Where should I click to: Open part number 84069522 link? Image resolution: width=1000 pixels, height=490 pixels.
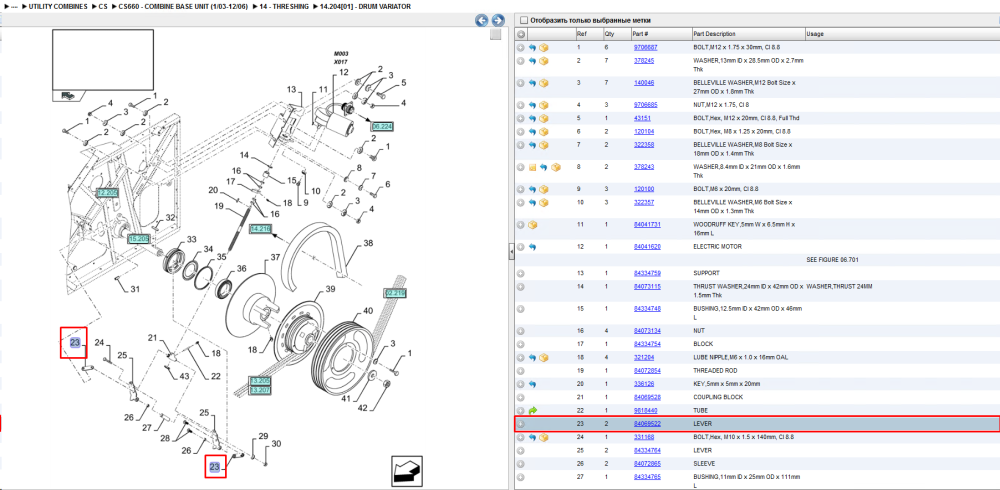pyautogui.click(x=647, y=424)
